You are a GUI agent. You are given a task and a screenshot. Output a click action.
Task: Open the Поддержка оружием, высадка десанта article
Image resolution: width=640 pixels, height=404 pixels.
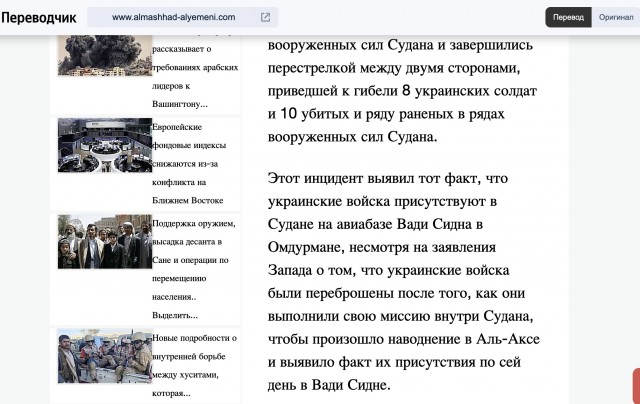(194, 269)
